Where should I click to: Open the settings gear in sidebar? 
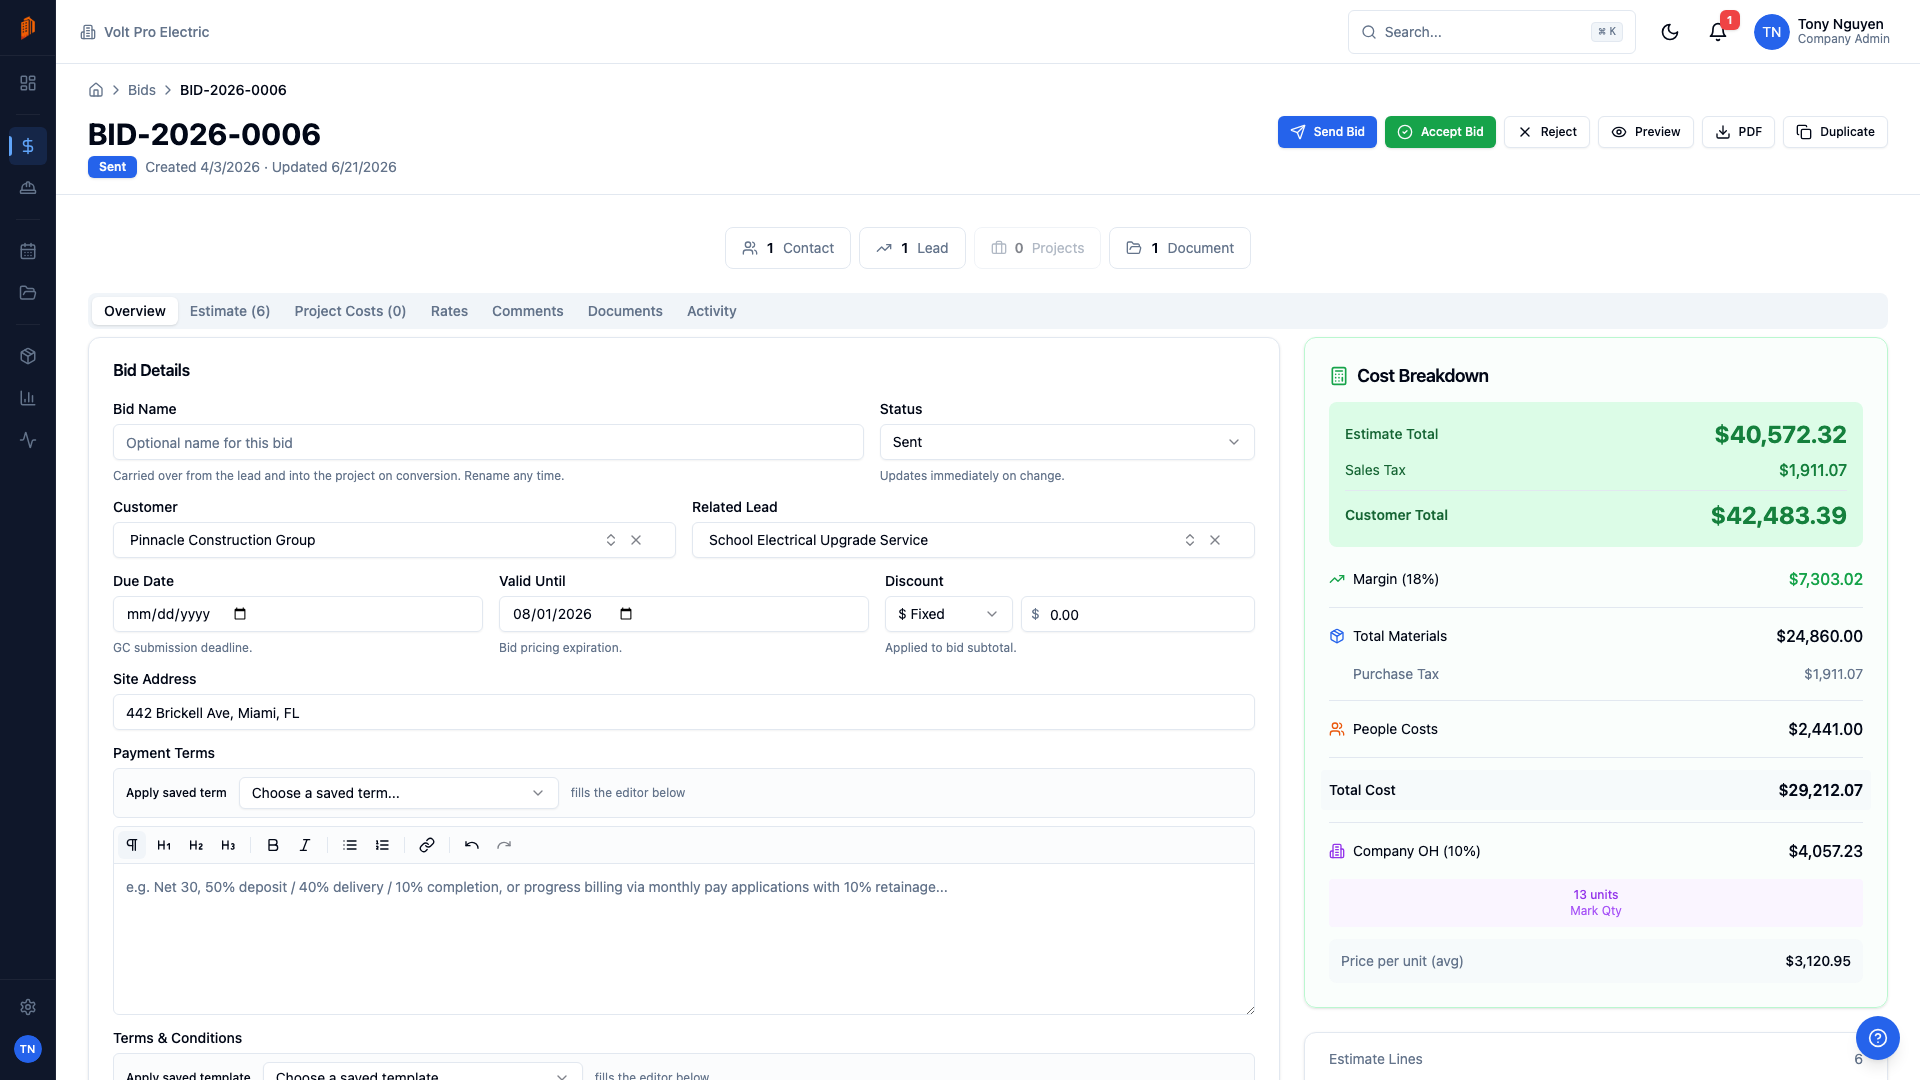28,1007
